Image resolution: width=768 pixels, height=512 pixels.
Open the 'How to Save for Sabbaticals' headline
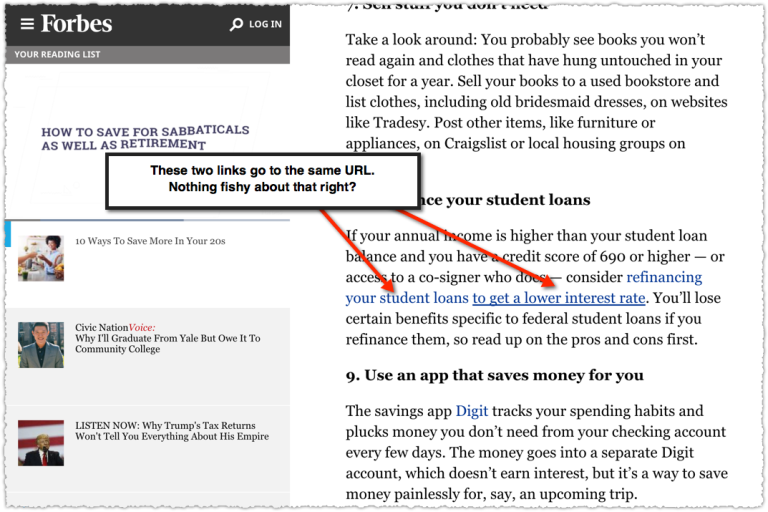(145, 138)
